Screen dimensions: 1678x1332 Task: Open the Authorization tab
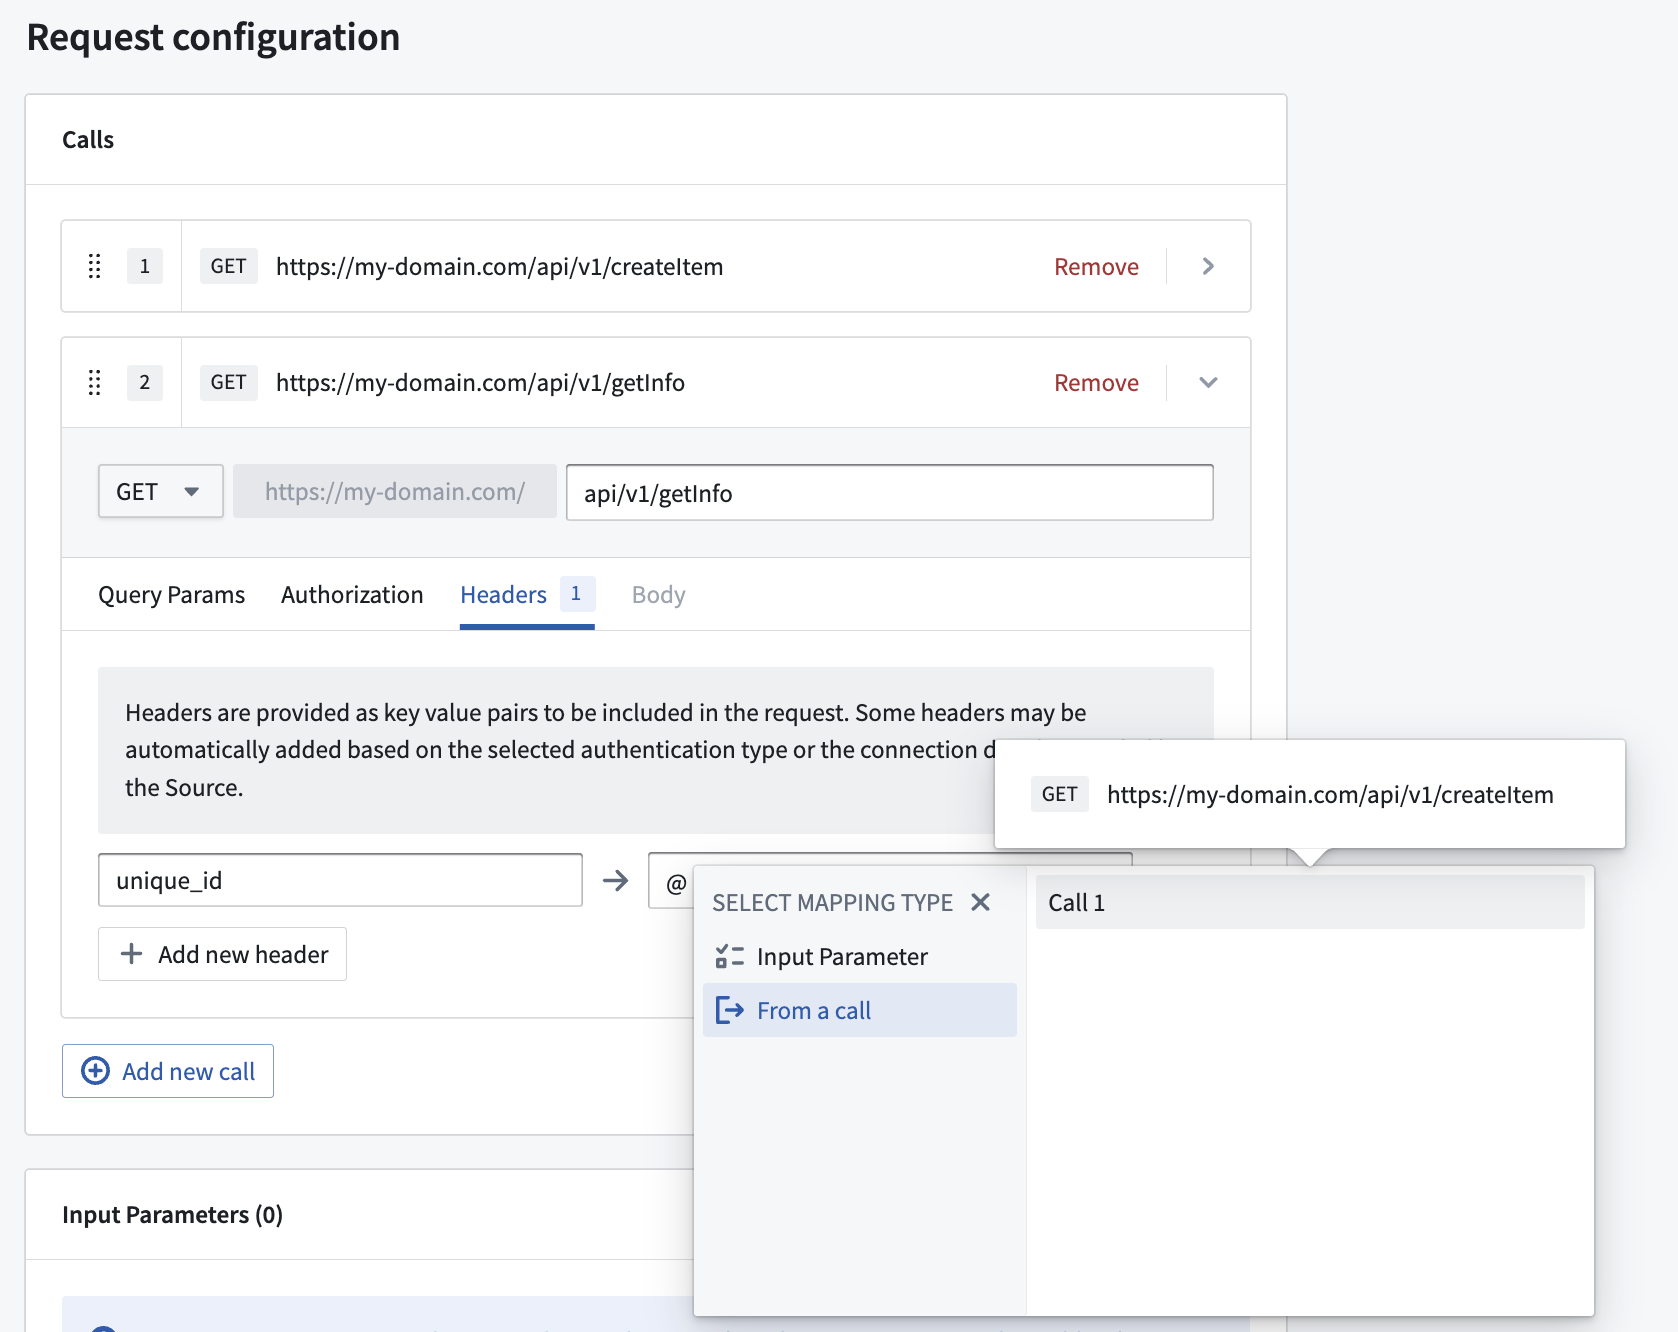[352, 595]
